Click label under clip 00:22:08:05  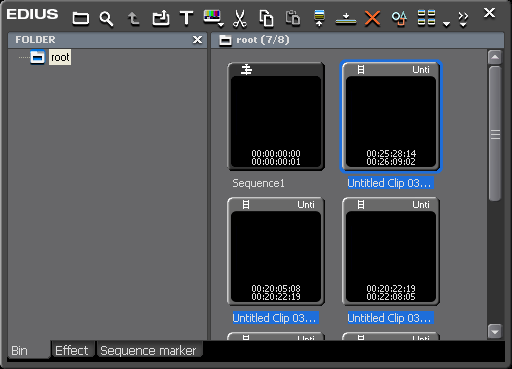coord(390,318)
